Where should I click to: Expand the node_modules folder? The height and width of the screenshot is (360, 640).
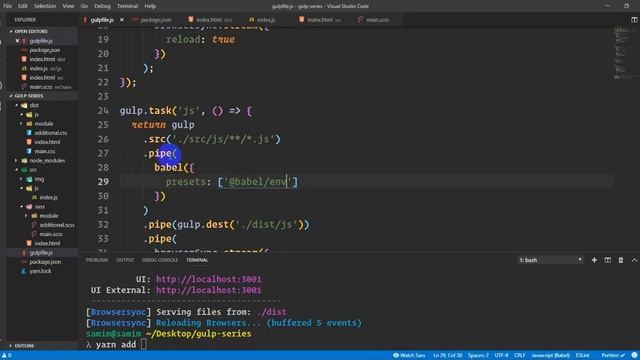click(47, 160)
